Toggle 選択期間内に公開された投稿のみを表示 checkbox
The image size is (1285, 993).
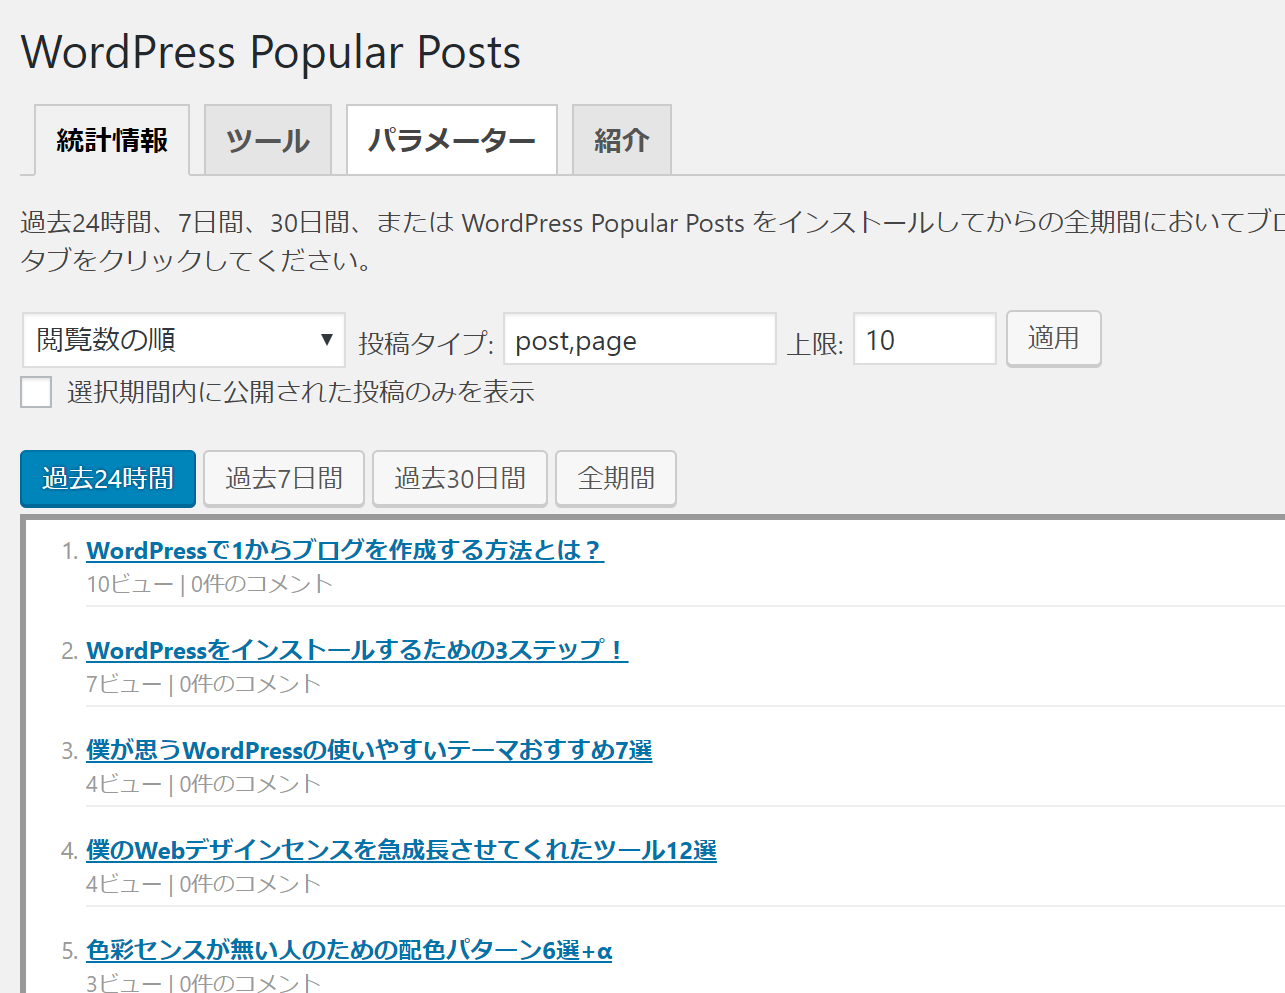(x=36, y=392)
